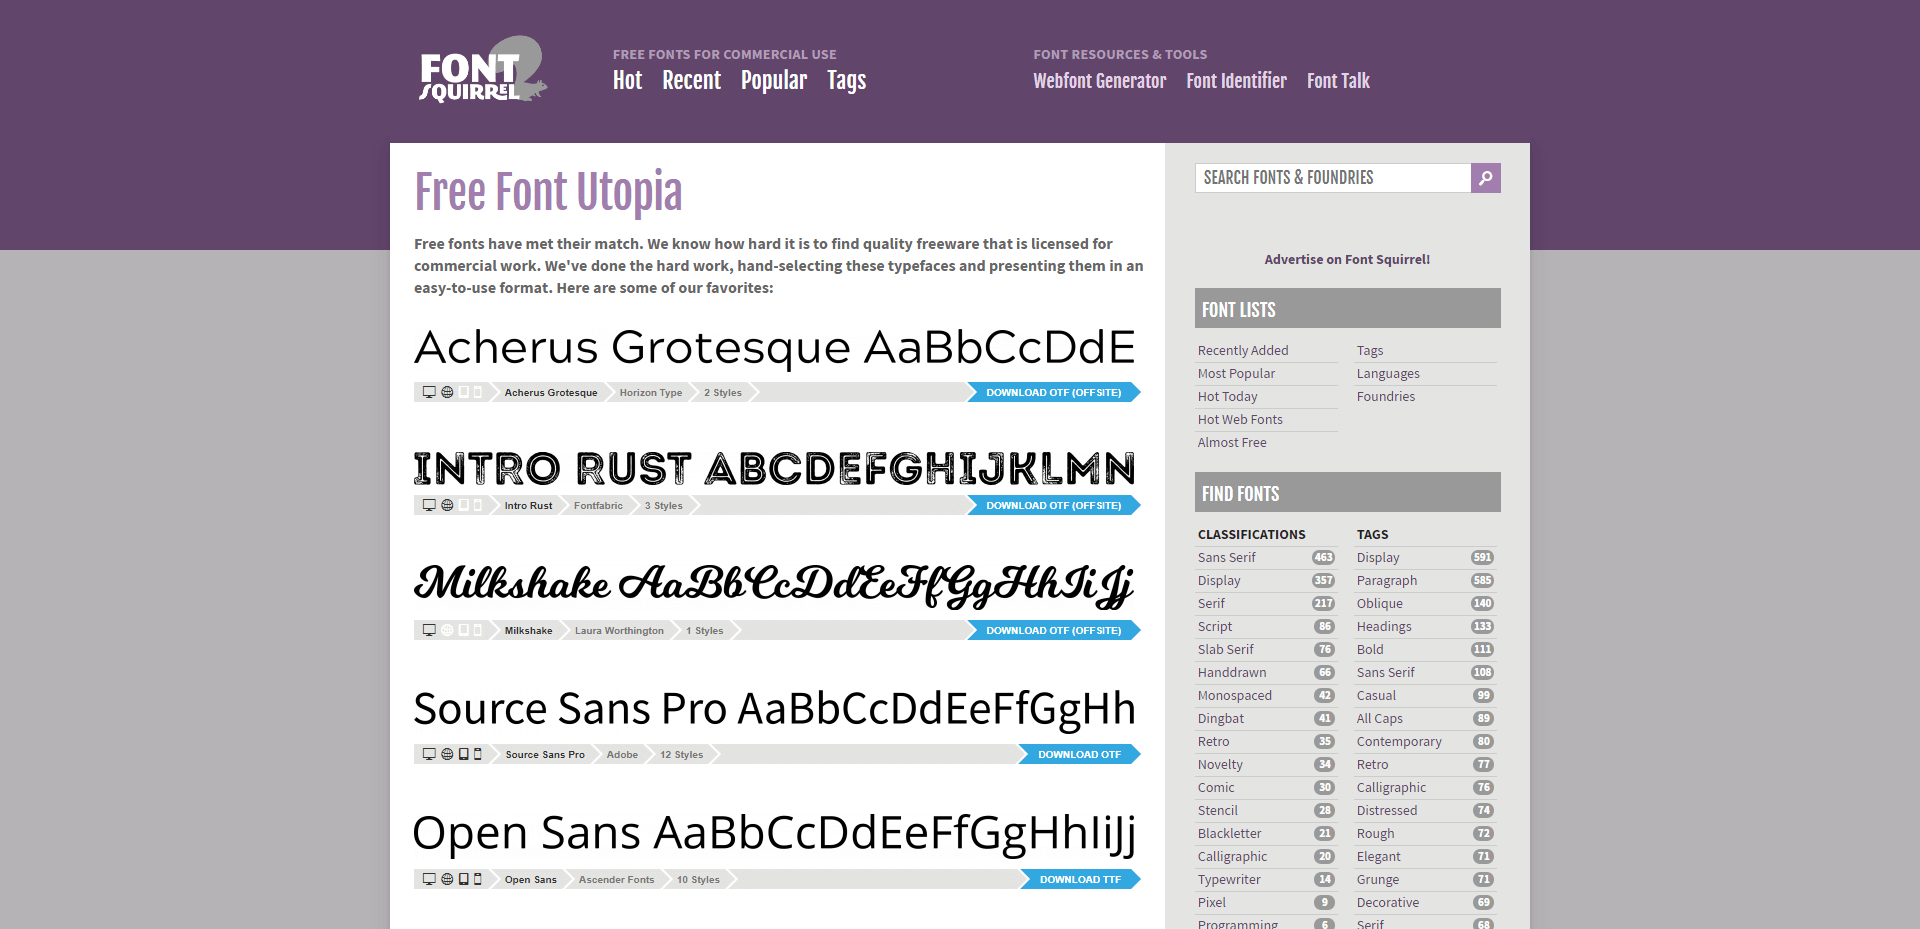This screenshot has width=1920, height=929.
Task: Show the 12 Styles of Source Sans Pro
Action: pyautogui.click(x=681, y=754)
